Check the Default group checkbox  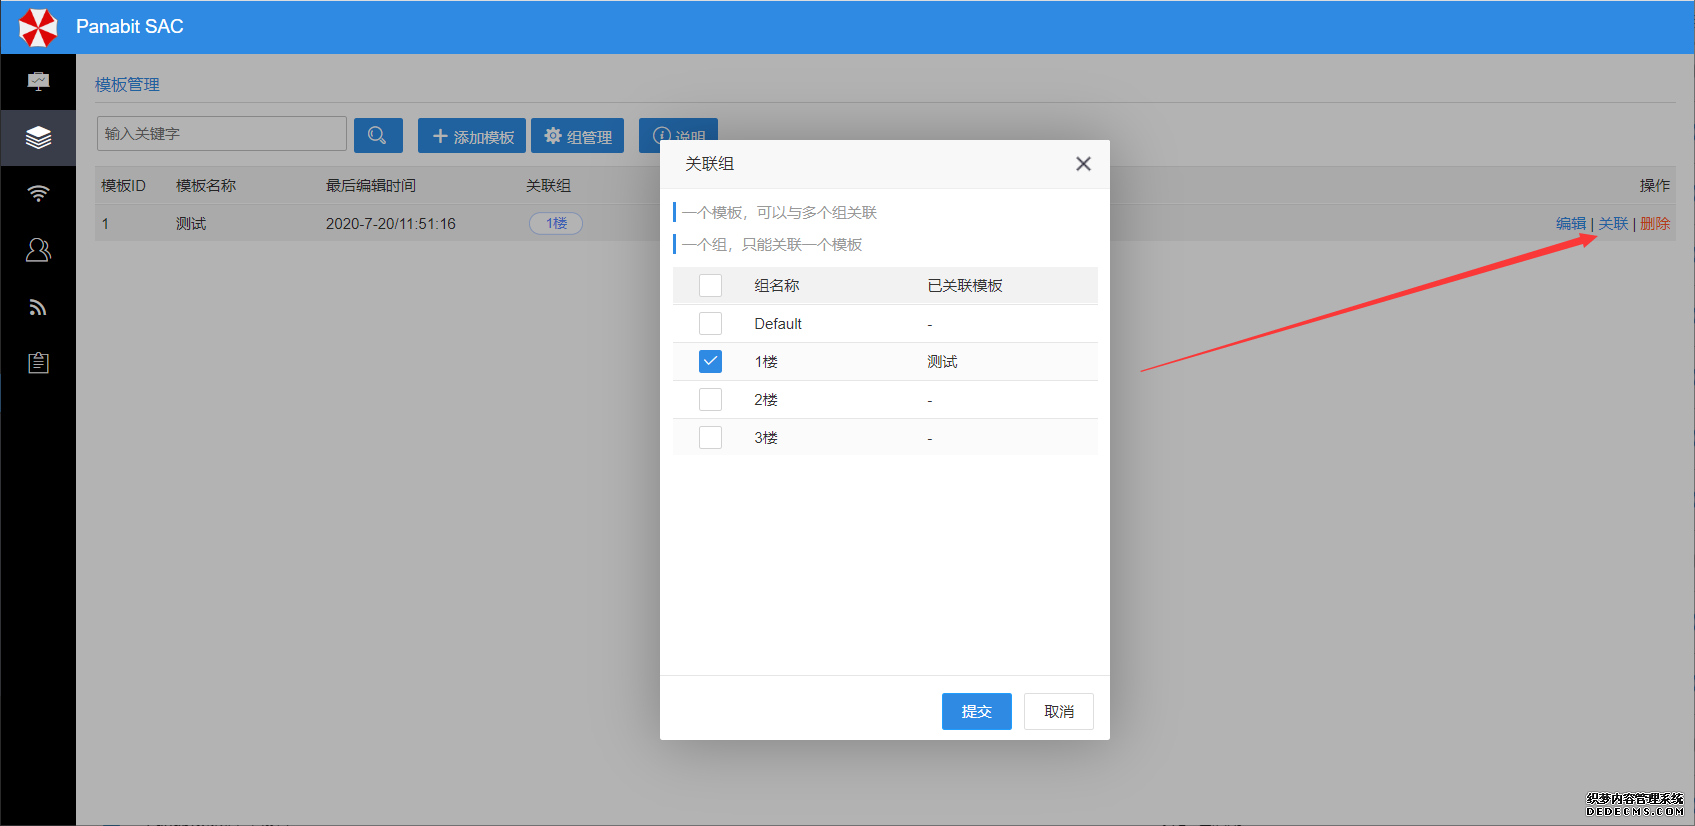[x=710, y=324]
